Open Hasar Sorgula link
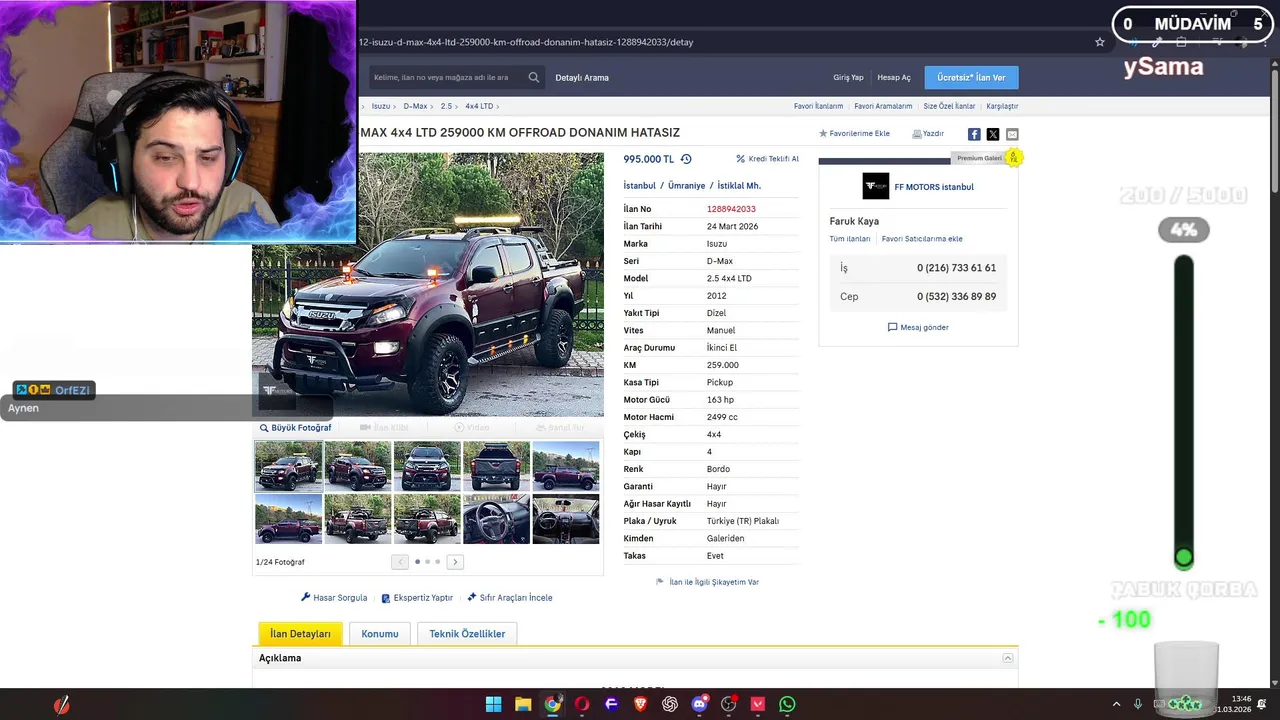Viewport: 1280px width, 720px height. tap(334, 598)
